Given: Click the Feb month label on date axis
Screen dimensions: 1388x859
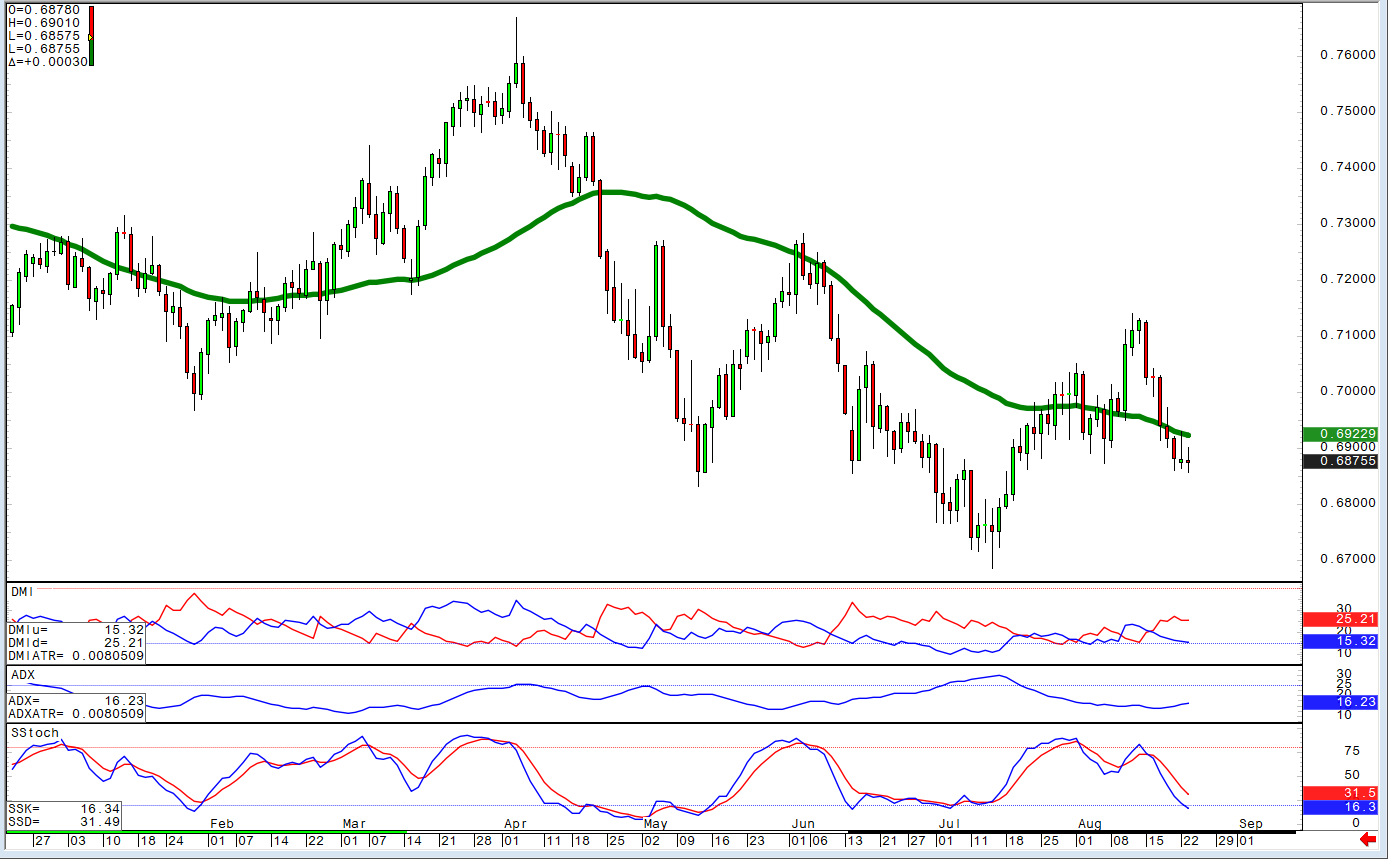Looking at the screenshot, I should pos(222,824).
